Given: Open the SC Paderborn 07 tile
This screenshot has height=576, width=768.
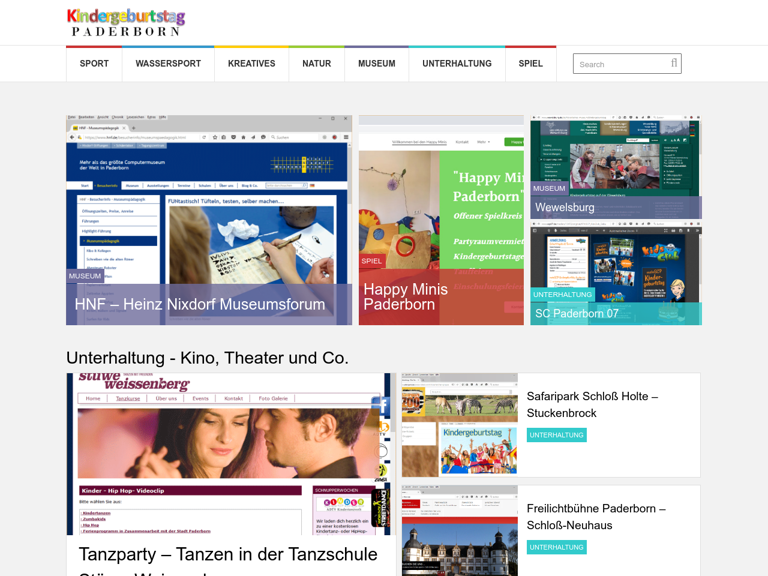Looking at the screenshot, I should 577,313.
